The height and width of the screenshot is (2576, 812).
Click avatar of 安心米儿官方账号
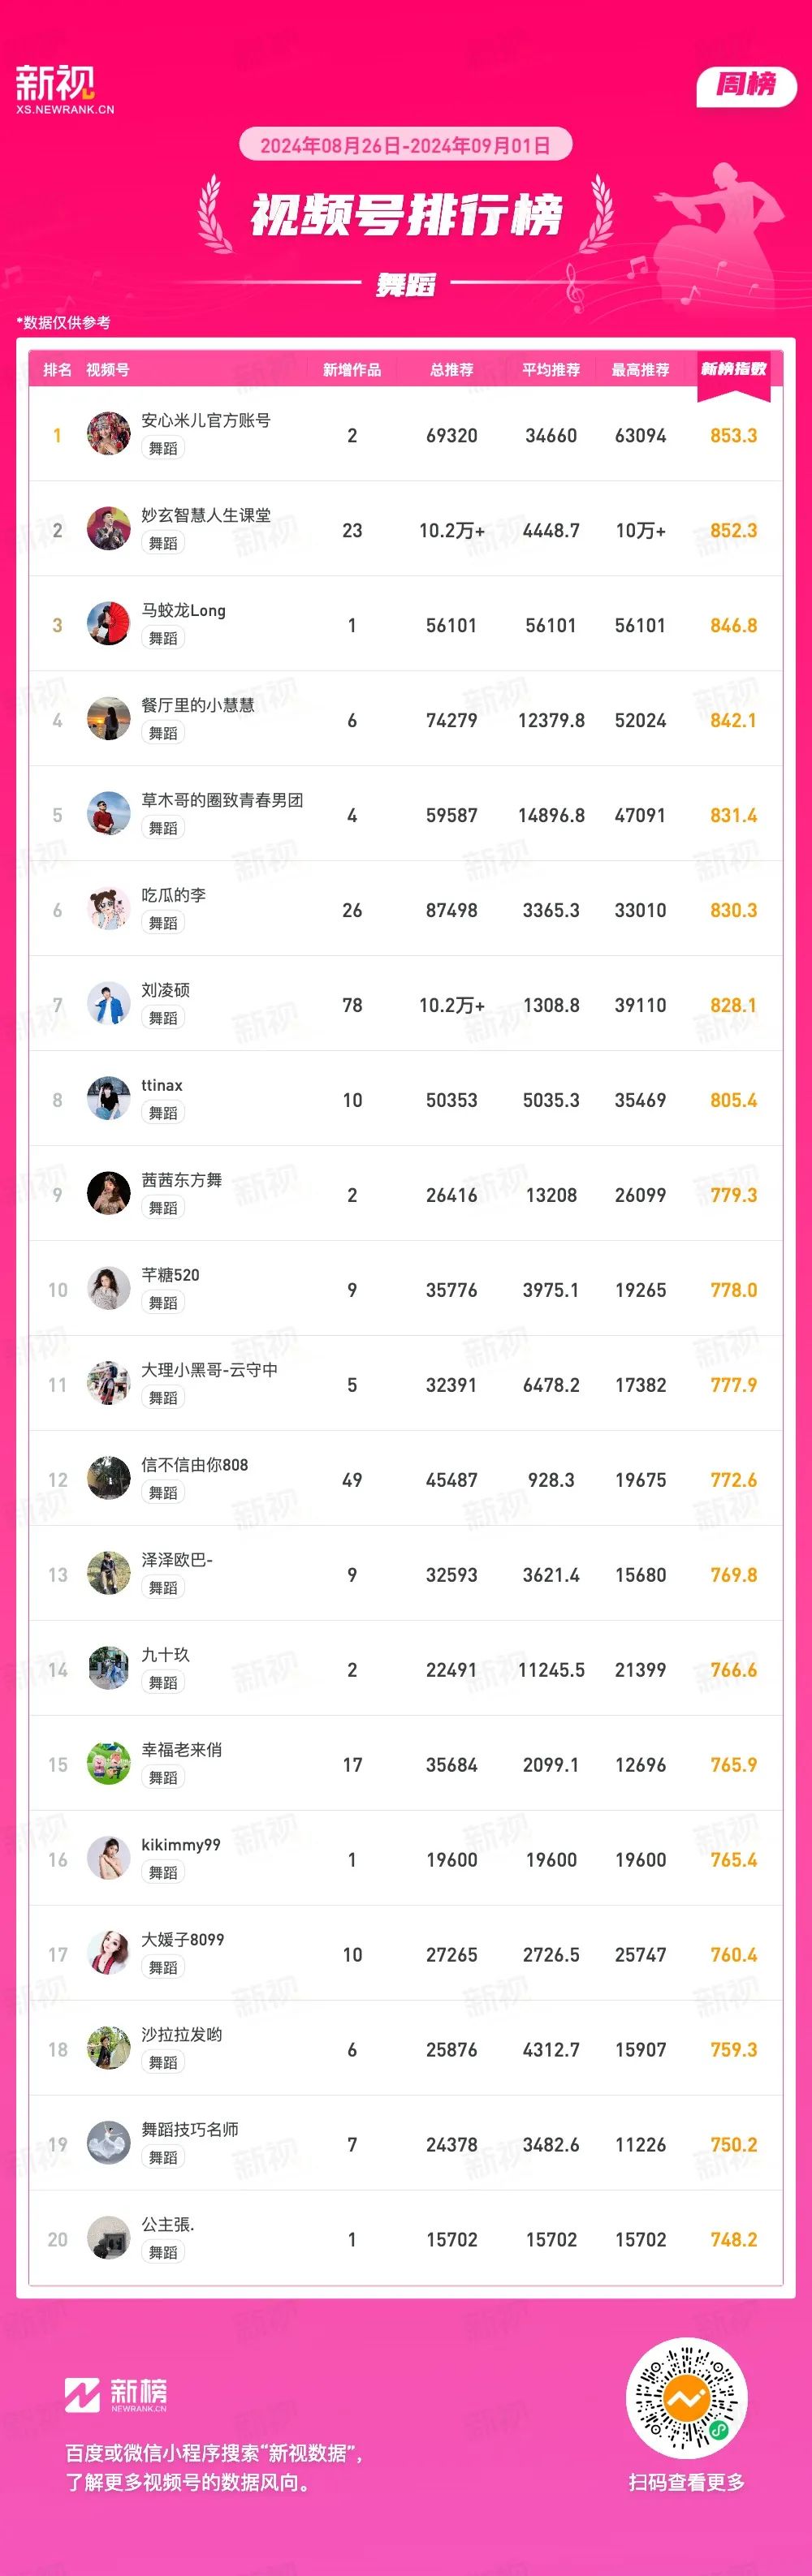[108, 434]
